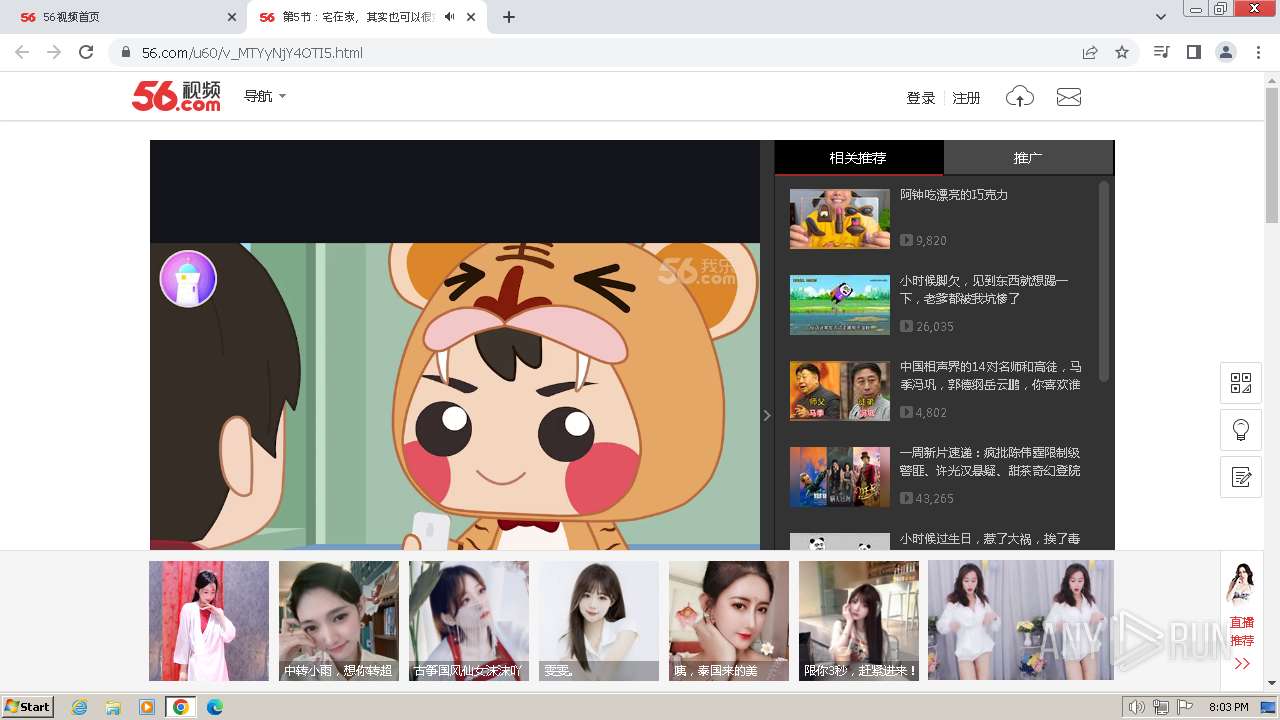Click the taskbar clock showing 8:03 PM

pos(1228,707)
